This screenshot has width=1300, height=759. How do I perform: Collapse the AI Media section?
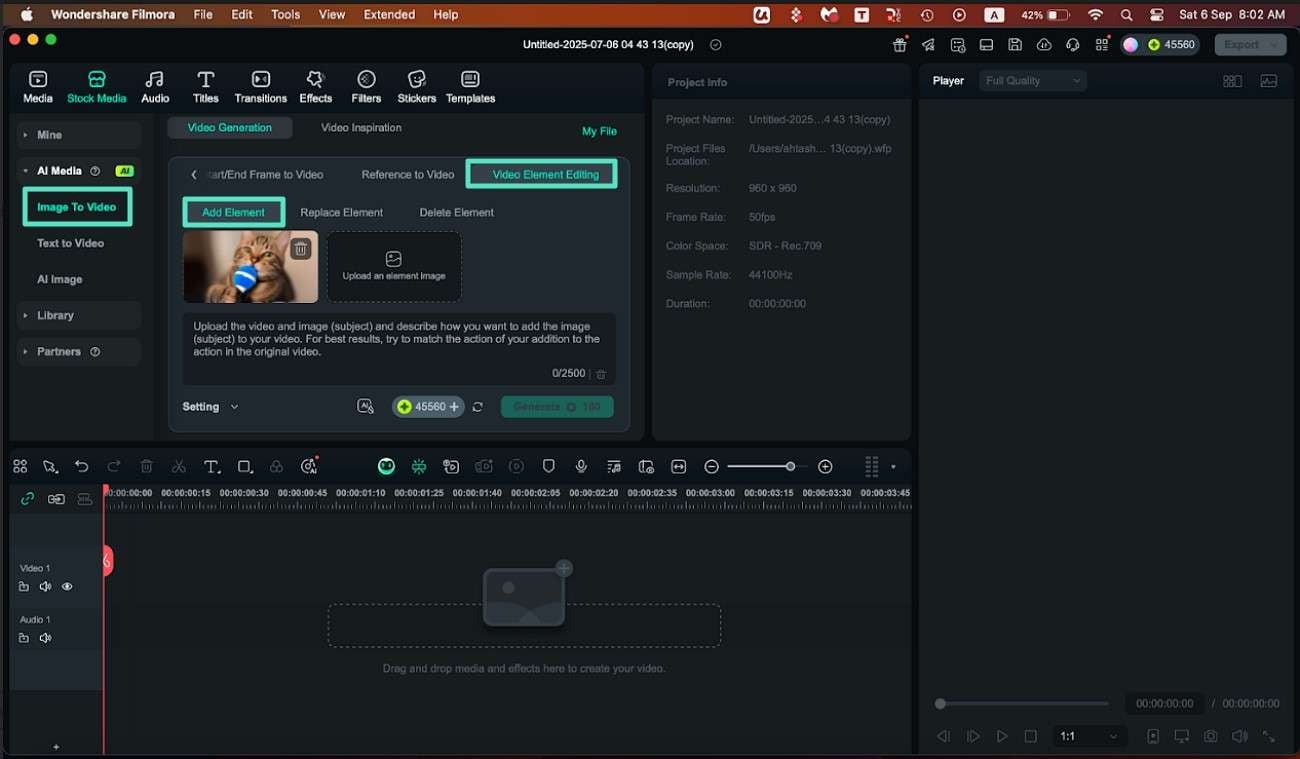coord(80,171)
